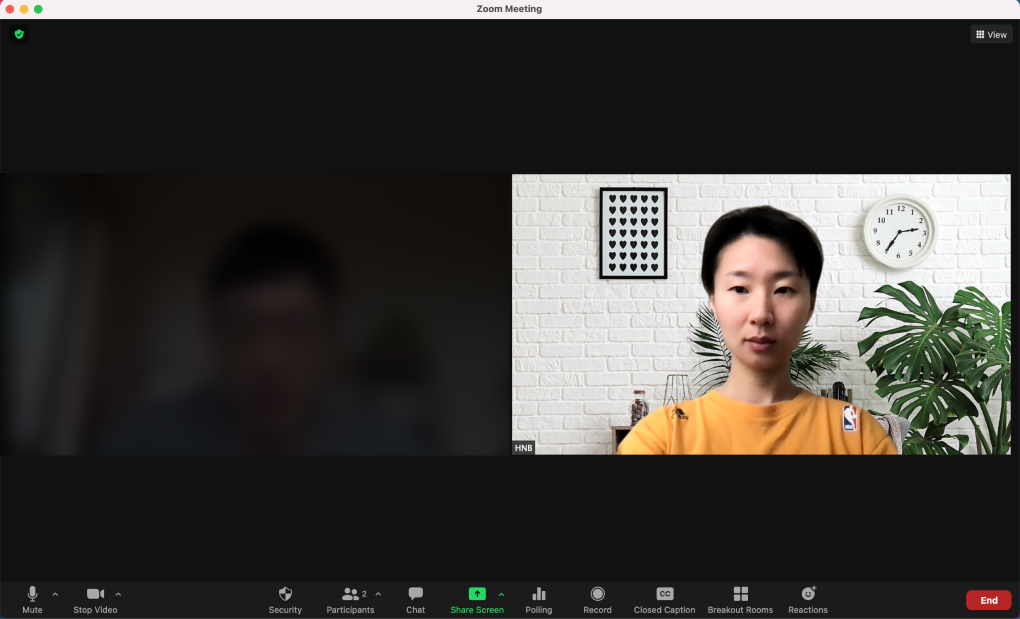The image size is (1020, 619).
Task: Select the blurred left participant video
Action: pos(255,315)
